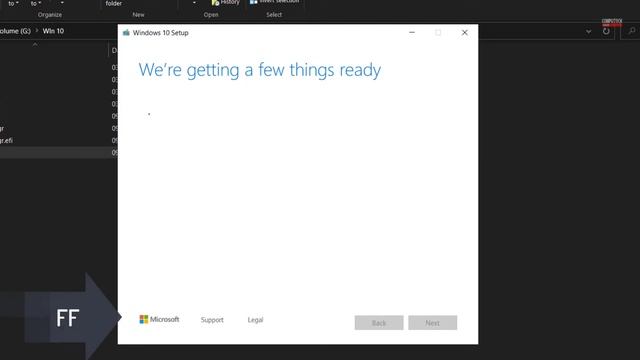
Task: Click the Microsoft logo in Setup footer
Action: [x=159, y=319]
